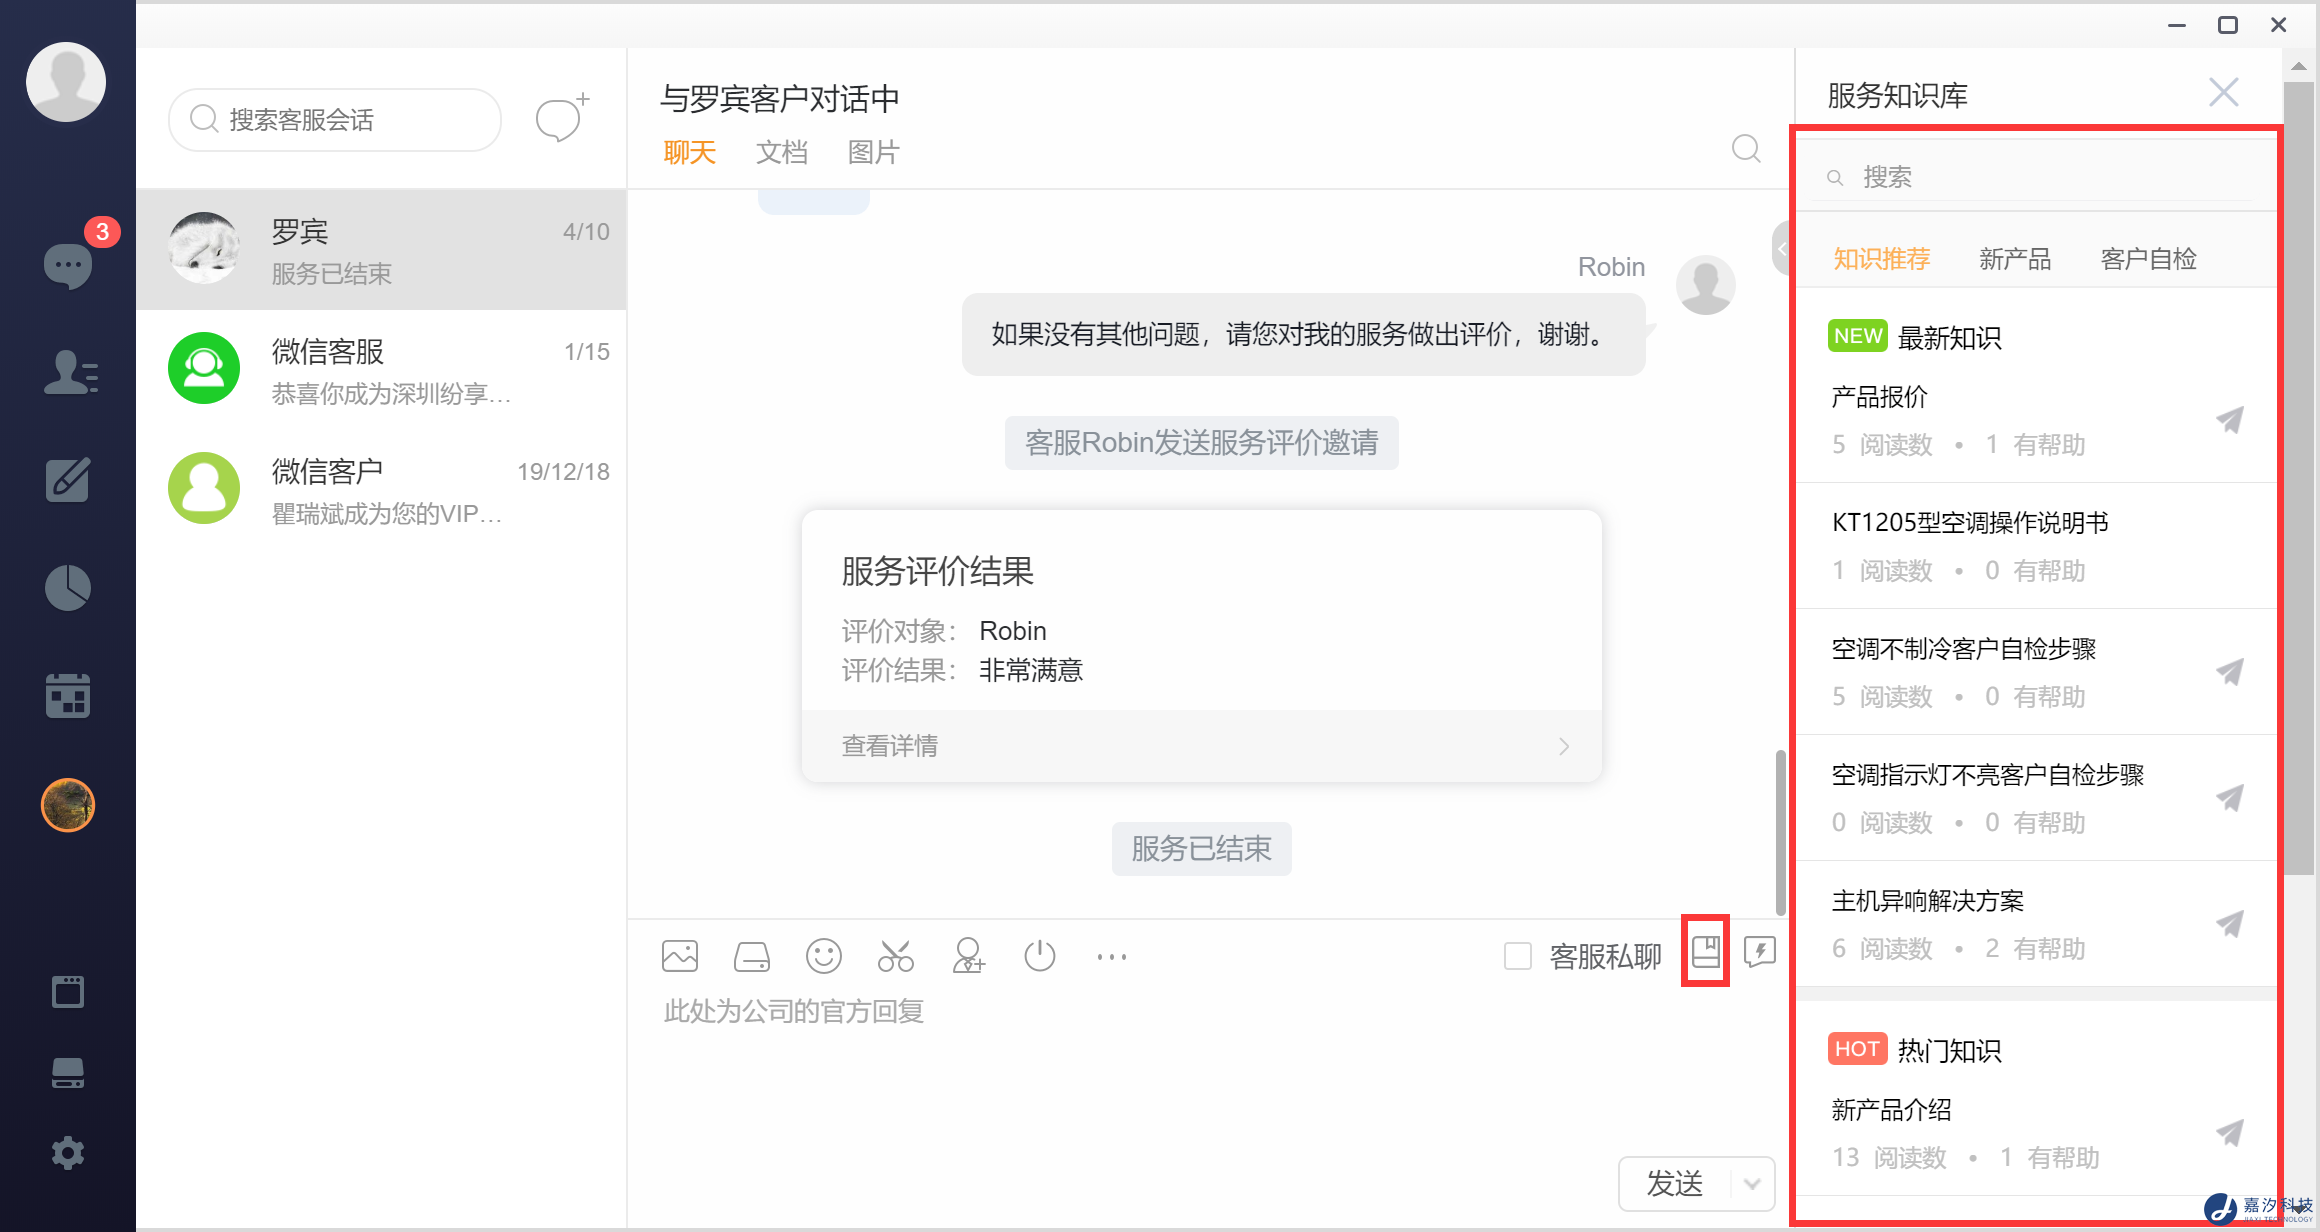Switch to the 聊天 tab
This screenshot has width=2320, height=1232.
pyautogui.click(x=690, y=152)
